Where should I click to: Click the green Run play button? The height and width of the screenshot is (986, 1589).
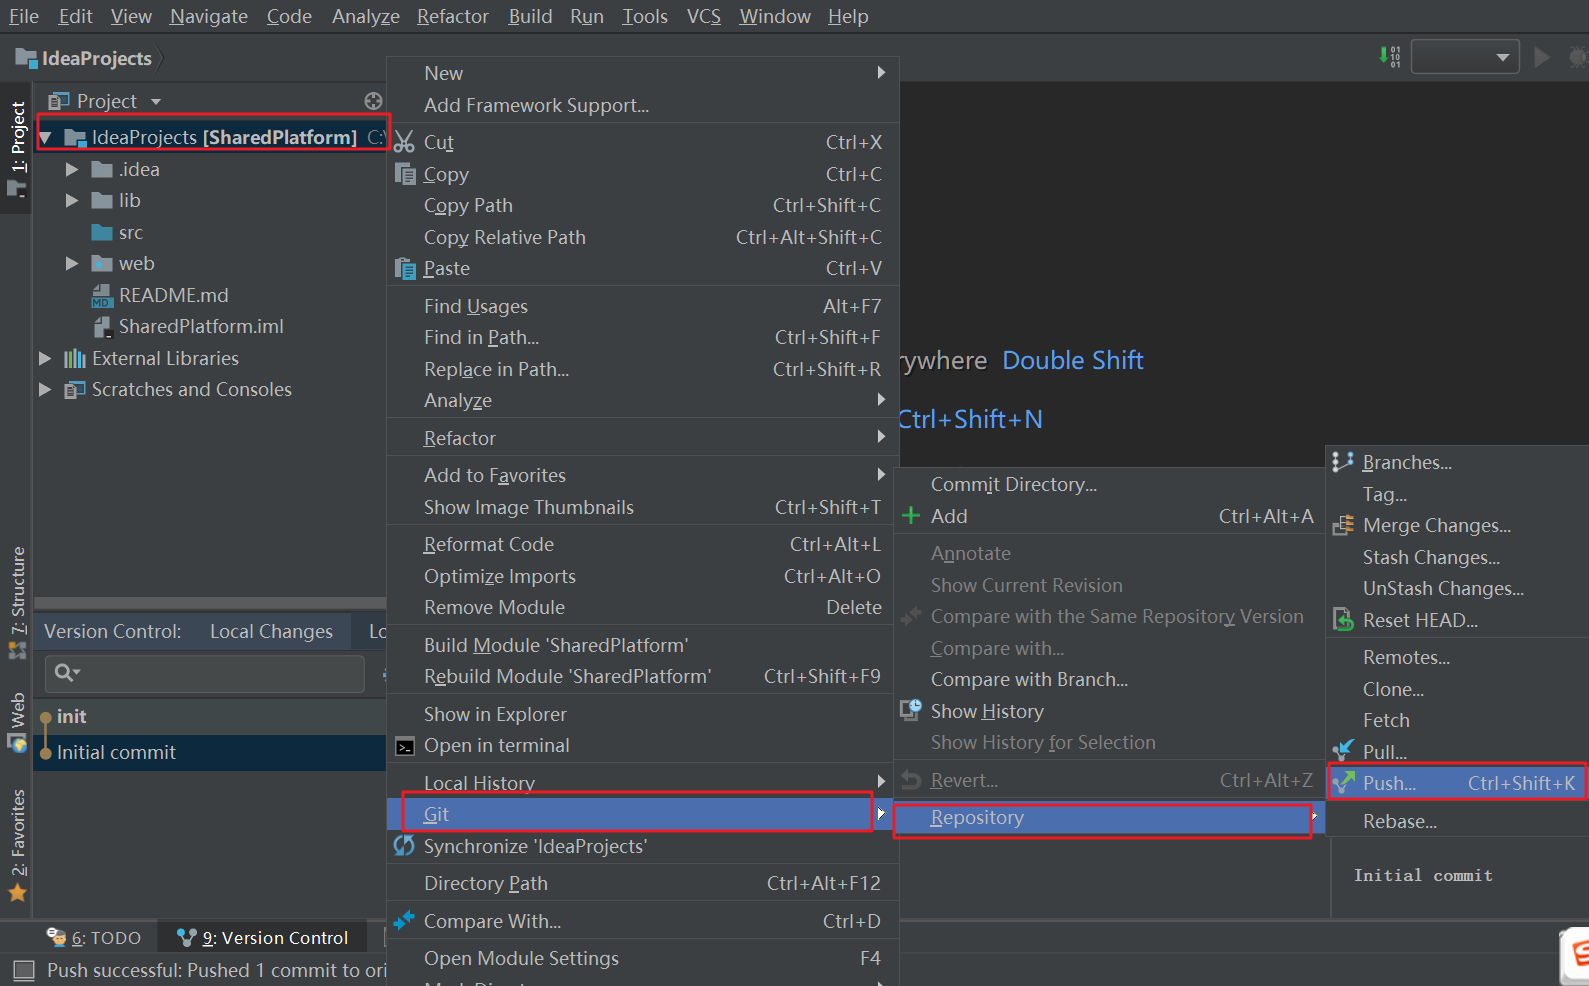click(x=1542, y=57)
